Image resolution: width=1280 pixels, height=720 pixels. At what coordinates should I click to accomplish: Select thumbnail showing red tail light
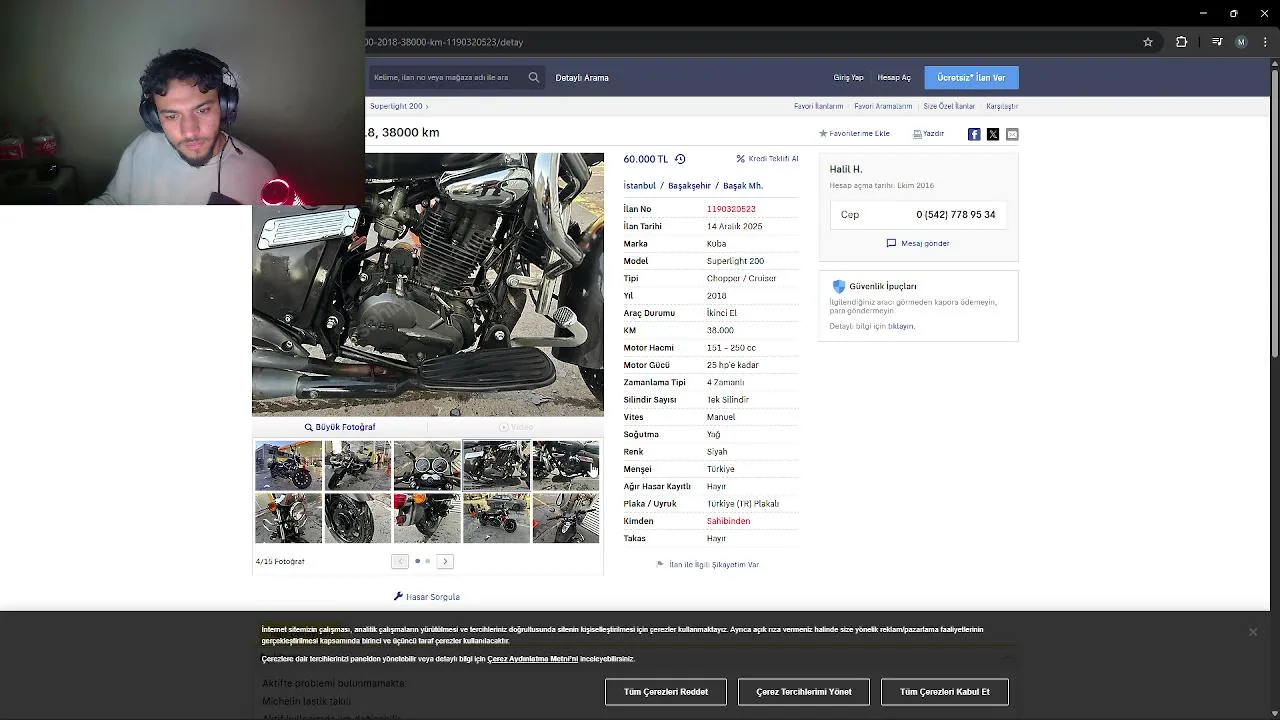[x=427, y=518]
